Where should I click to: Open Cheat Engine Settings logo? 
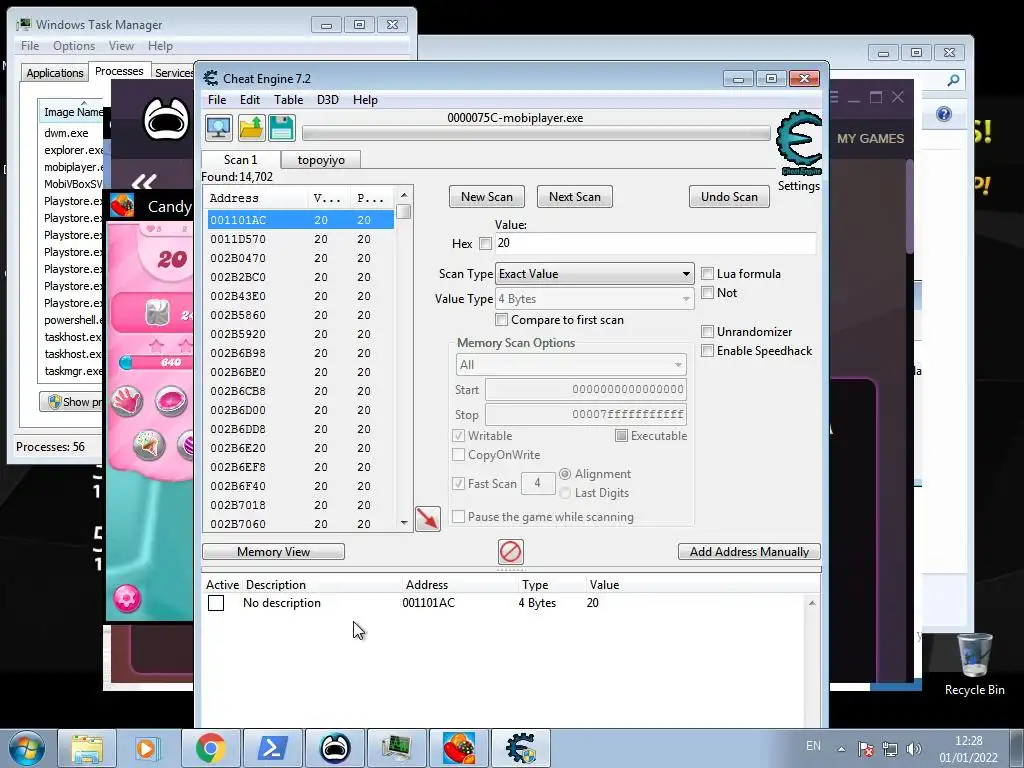pos(799,144)
